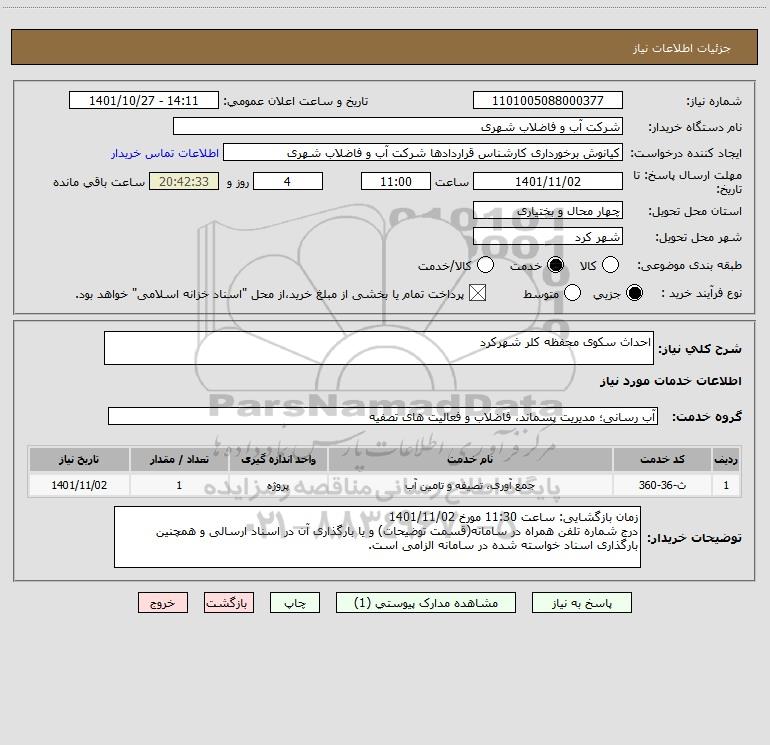Select the جزیی purchase type radio
The width and height of the screenshot is (770, 745).
634,293
